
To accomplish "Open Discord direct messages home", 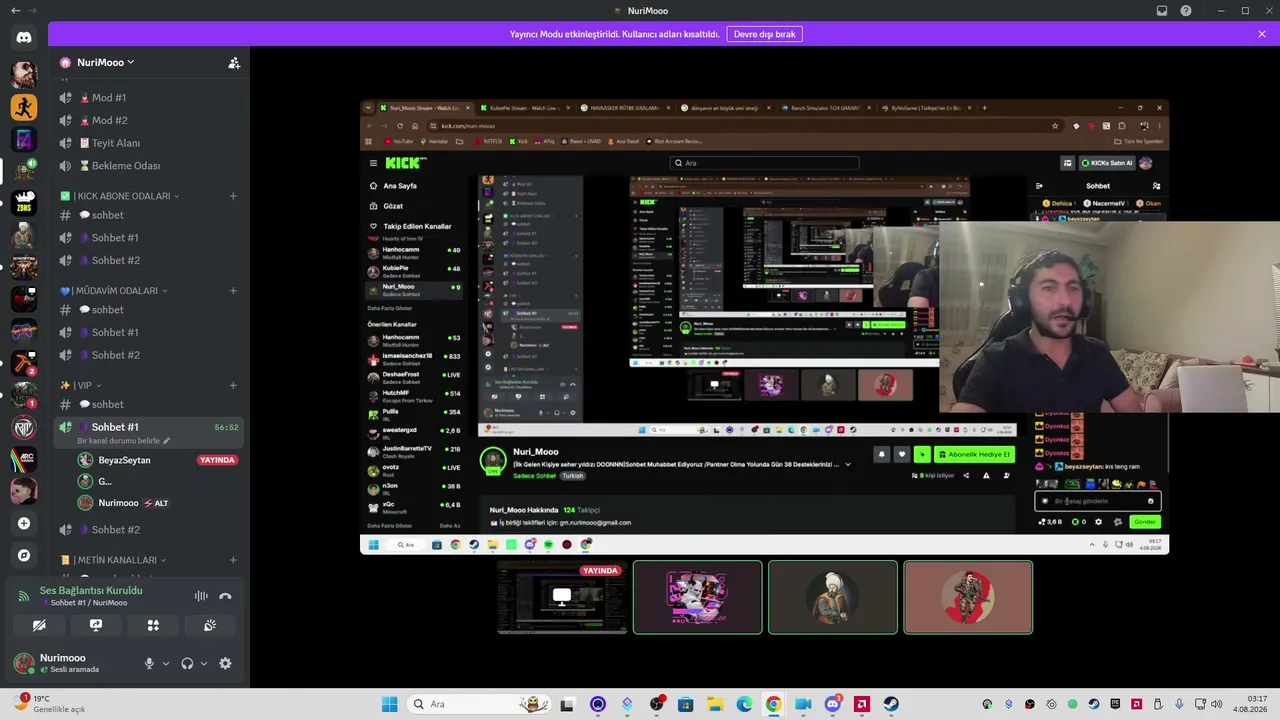I will point(24,38).
